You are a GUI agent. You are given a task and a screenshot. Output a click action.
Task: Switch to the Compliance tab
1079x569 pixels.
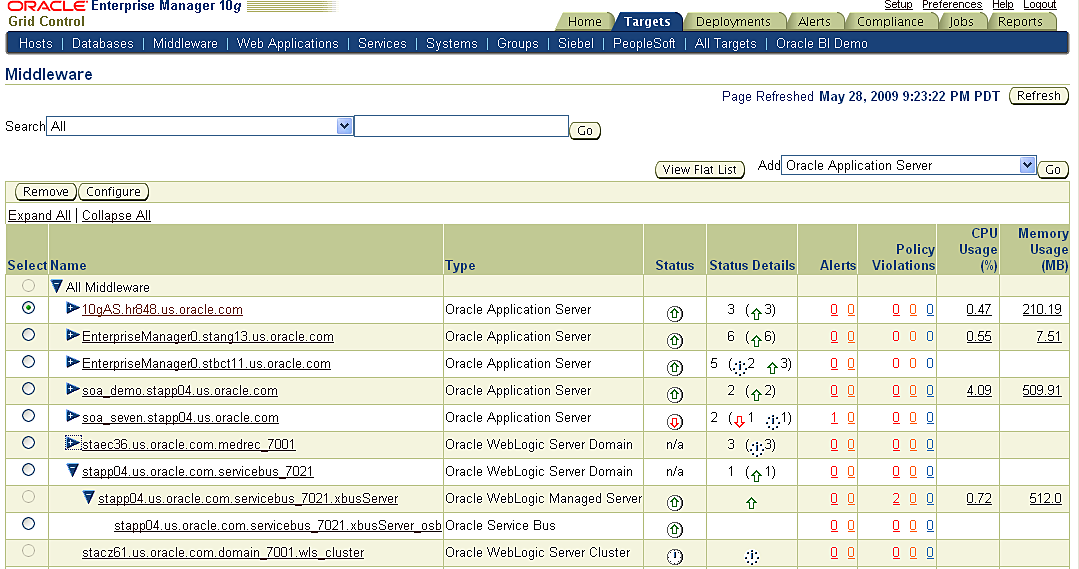(890, 21)
